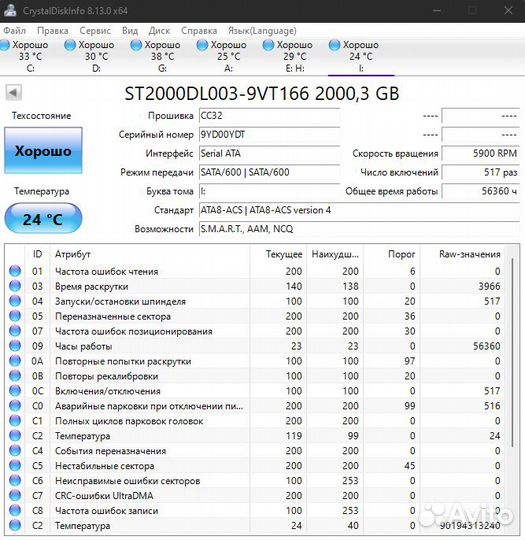
Task: Open the Файл menu
Action: [x=14, y=31]
